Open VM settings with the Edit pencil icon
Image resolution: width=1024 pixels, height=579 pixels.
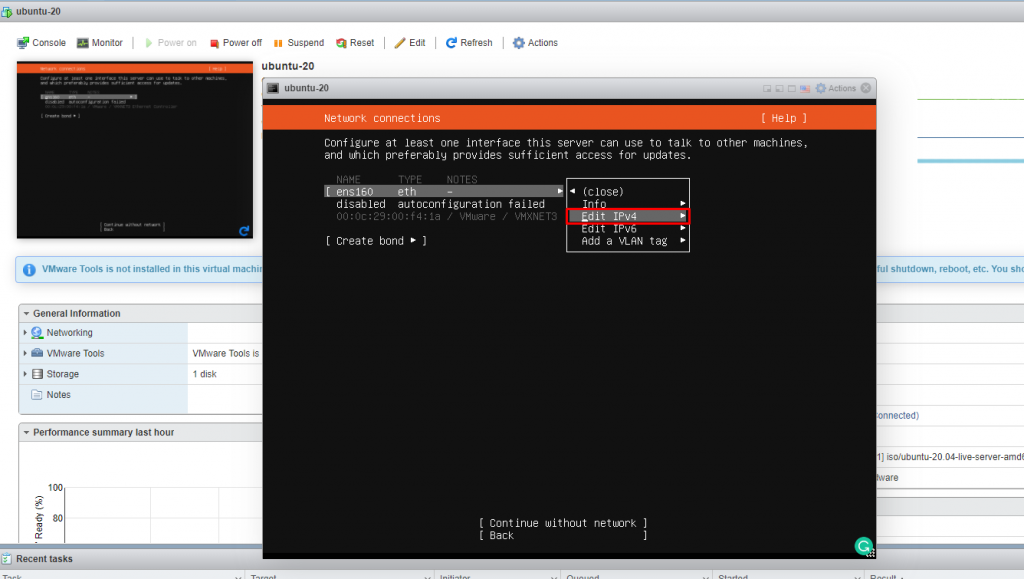click(x=409, y=42)
